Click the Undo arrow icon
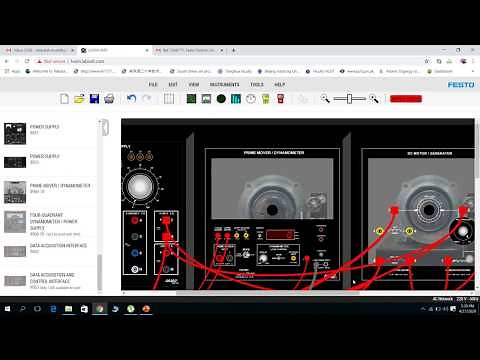The image size is (480, 360). tap(132, 99)
